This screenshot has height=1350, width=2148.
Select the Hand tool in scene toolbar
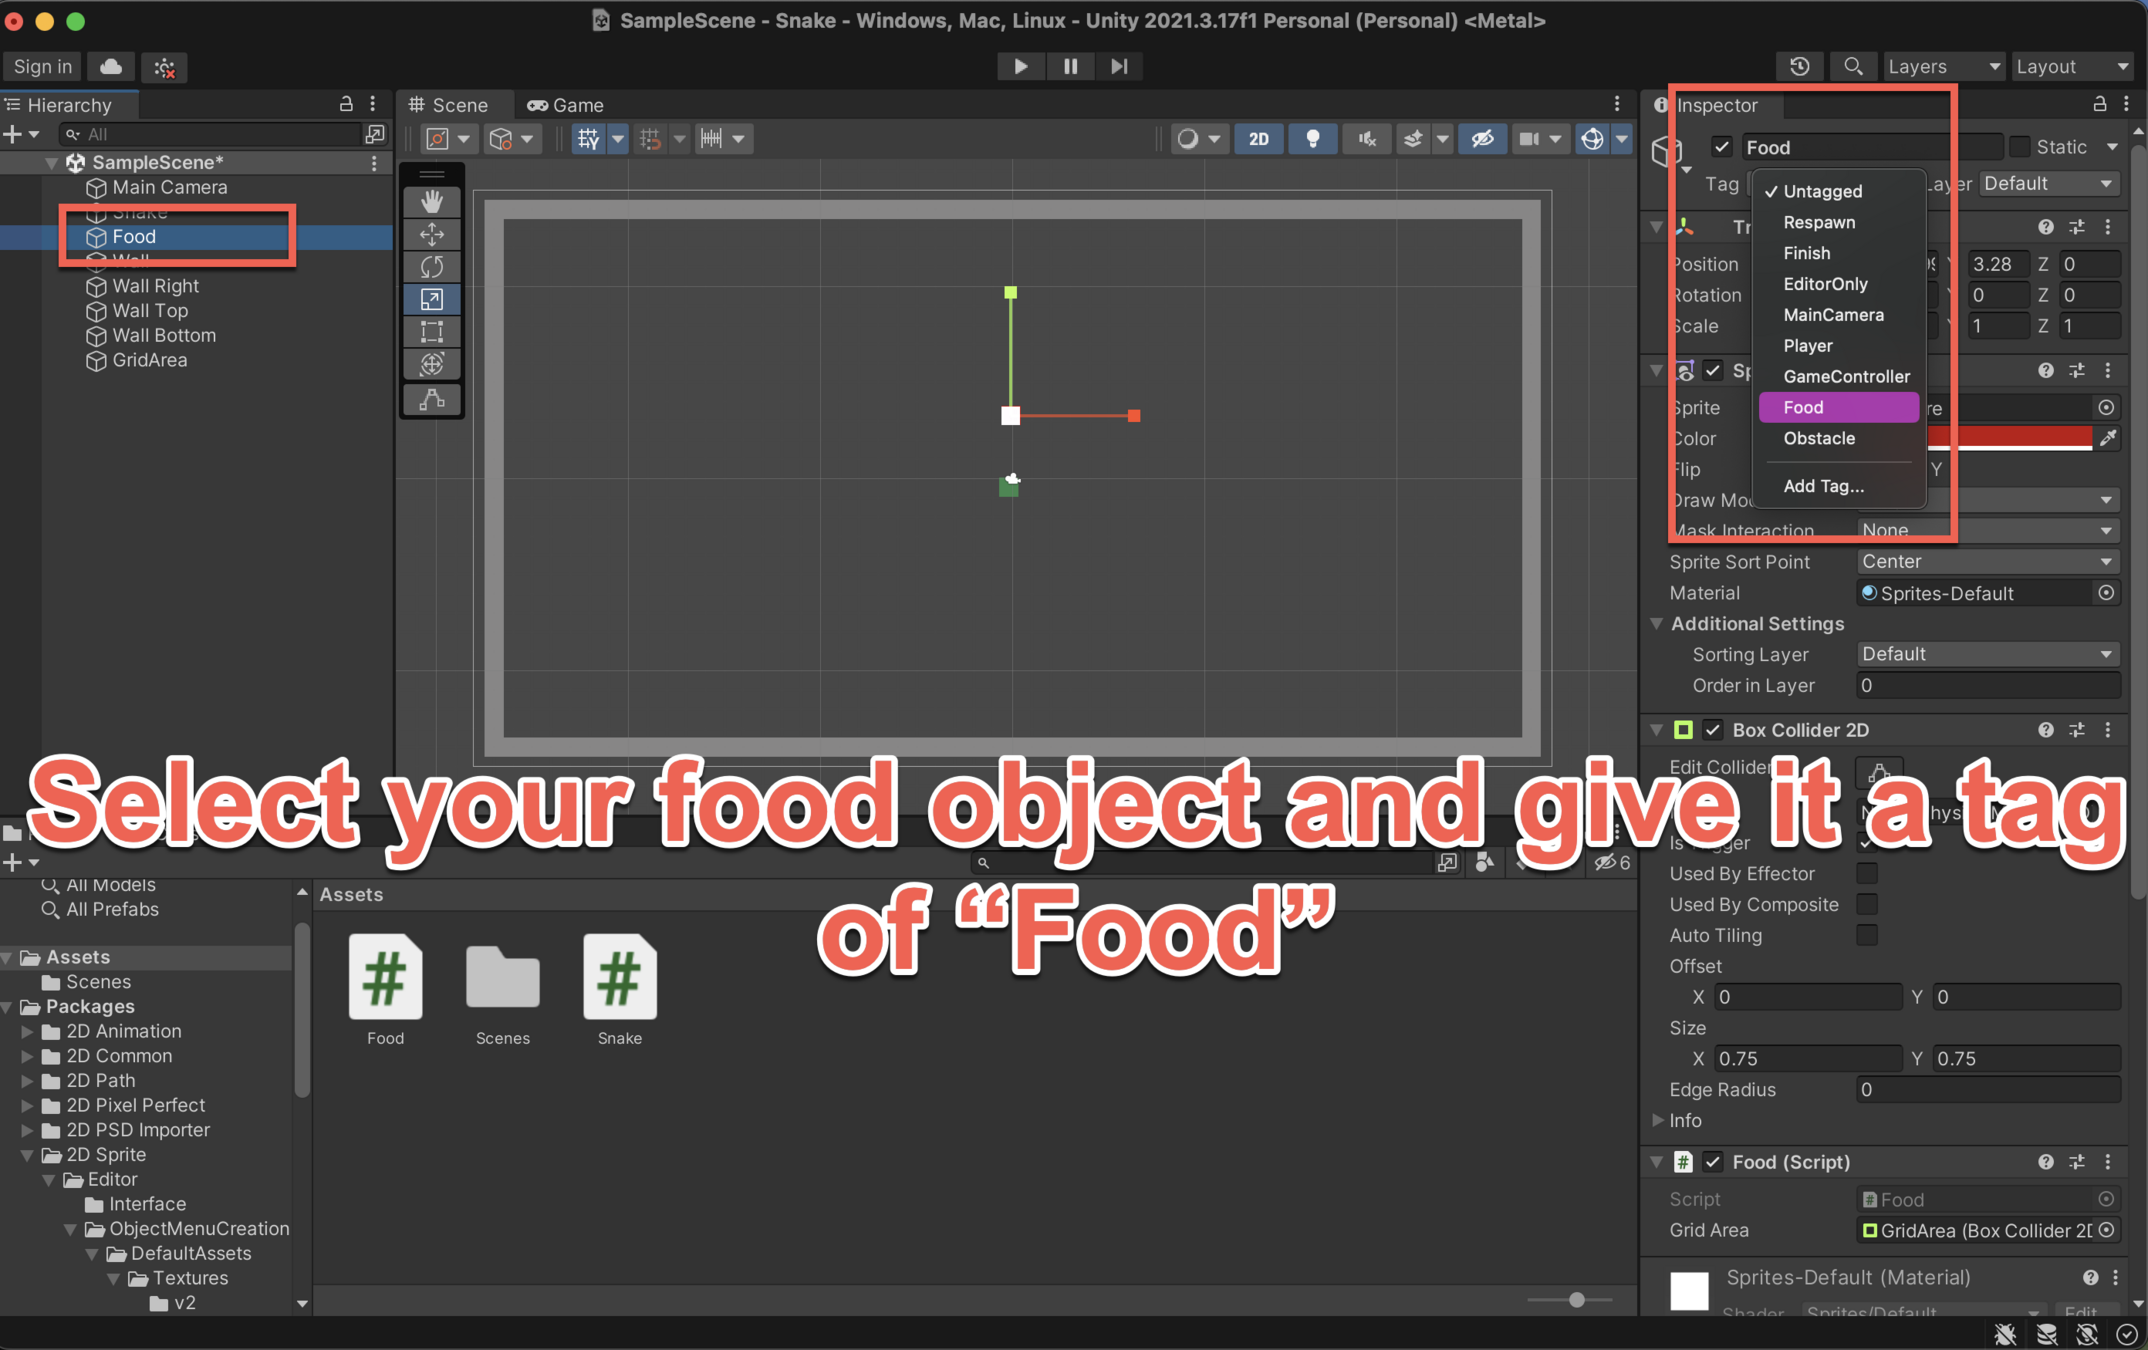(432, 202)
